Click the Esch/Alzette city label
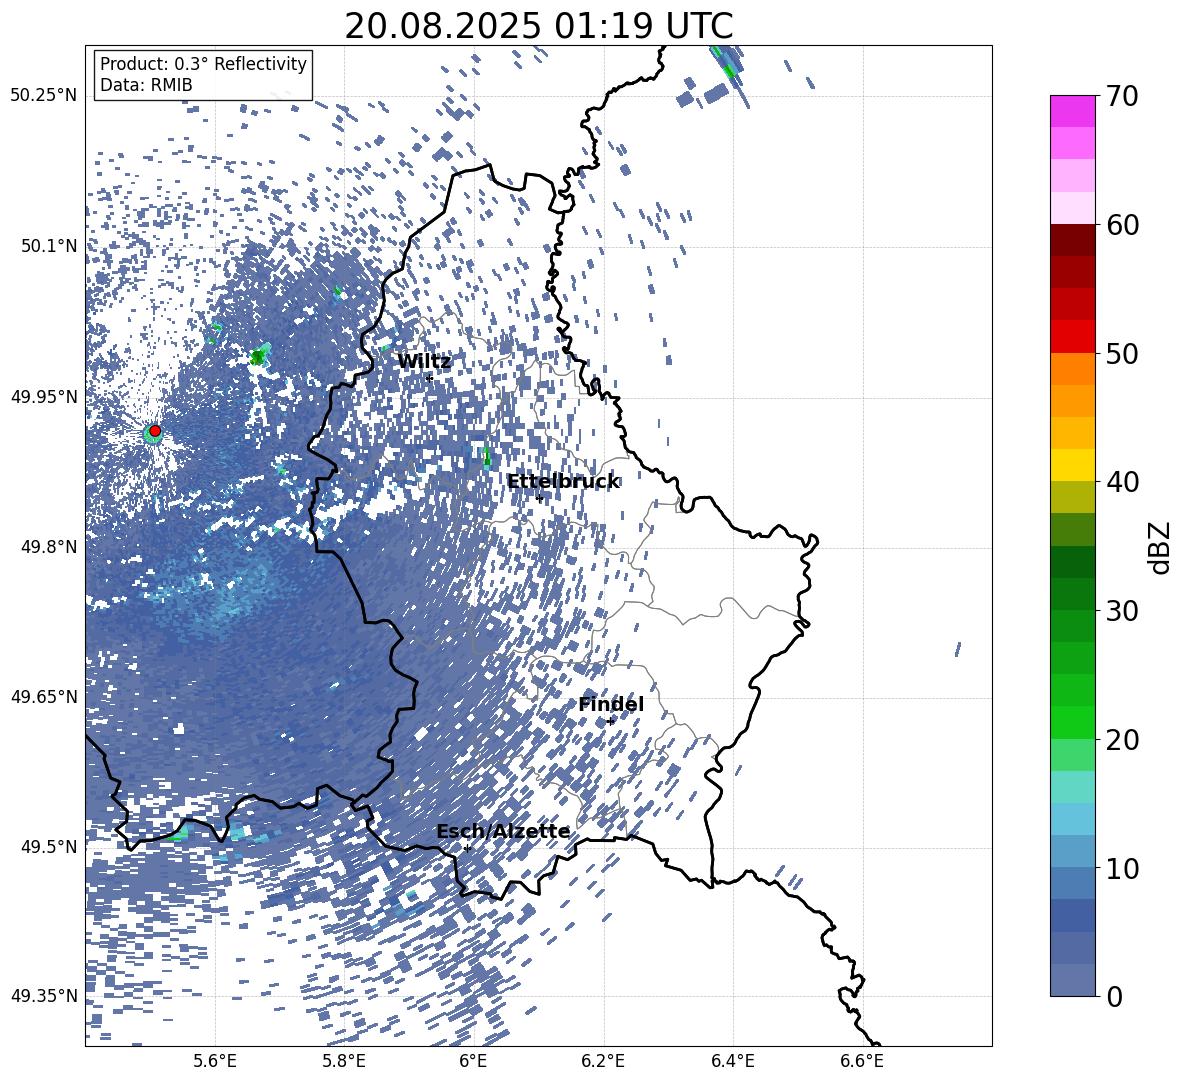The height and width of the screenshot is (1081, 1184). [503, 832]
